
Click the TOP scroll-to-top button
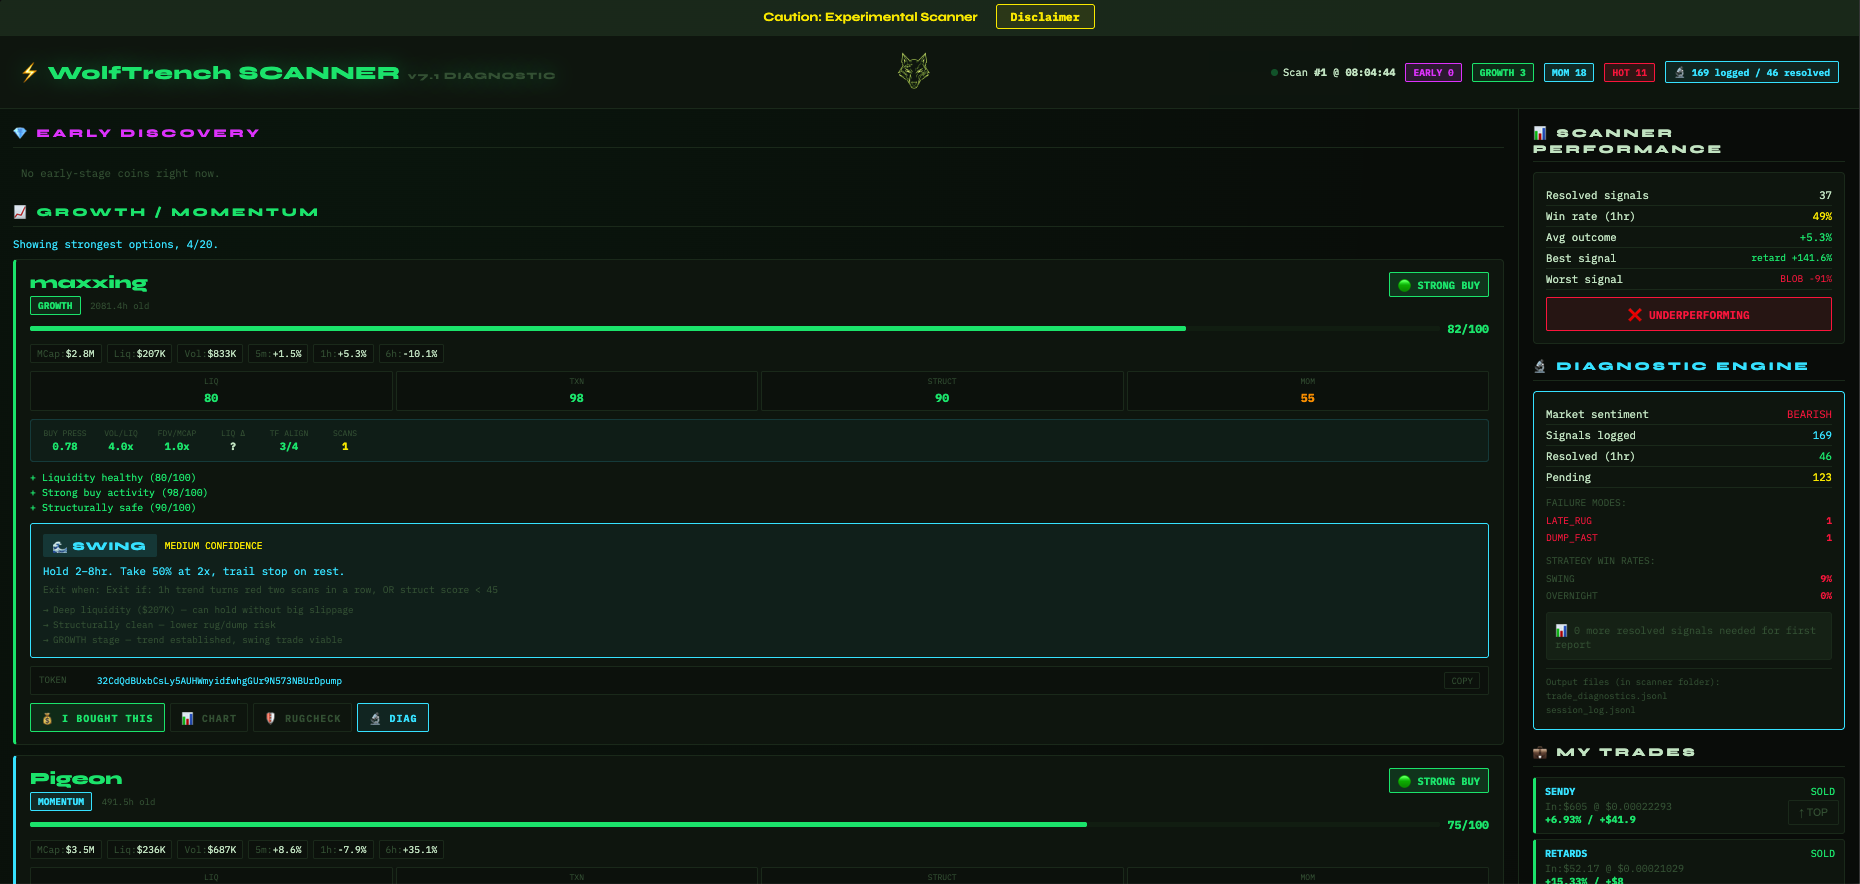[1813, 813]
